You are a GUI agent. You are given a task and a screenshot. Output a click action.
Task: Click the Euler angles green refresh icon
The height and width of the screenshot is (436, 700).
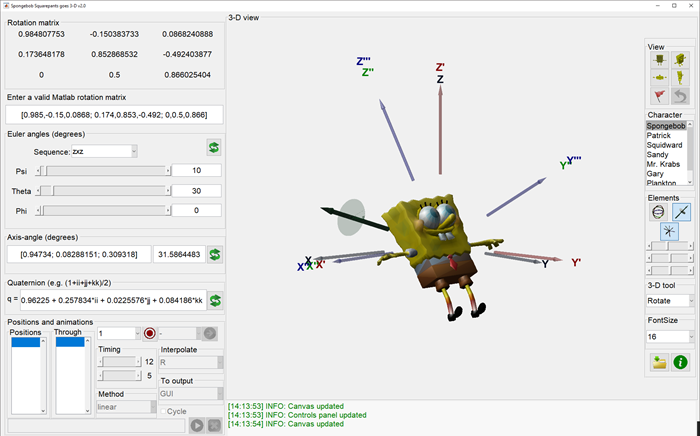point(213,148)
